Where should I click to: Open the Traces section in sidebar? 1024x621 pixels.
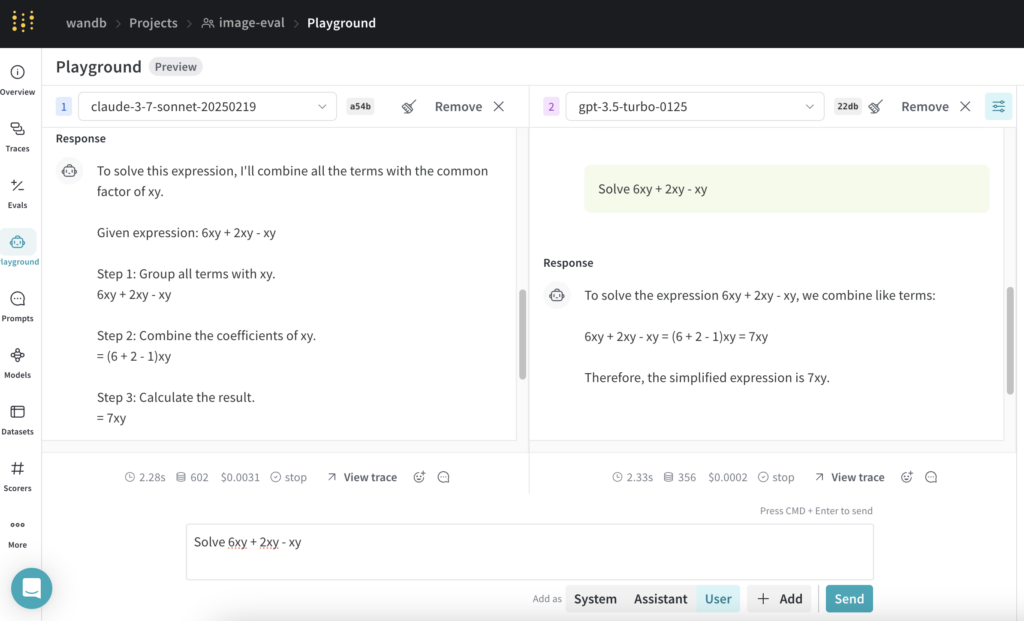pos(18,135)
